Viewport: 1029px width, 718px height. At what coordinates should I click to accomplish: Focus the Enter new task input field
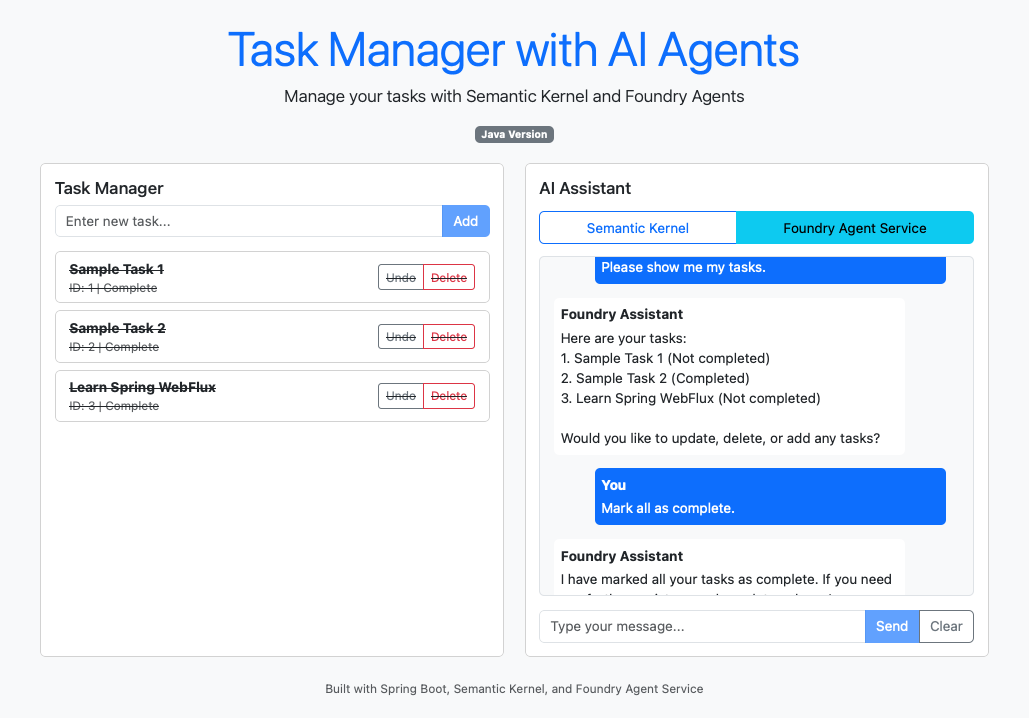pyautogui.click(x=249, y=221)
